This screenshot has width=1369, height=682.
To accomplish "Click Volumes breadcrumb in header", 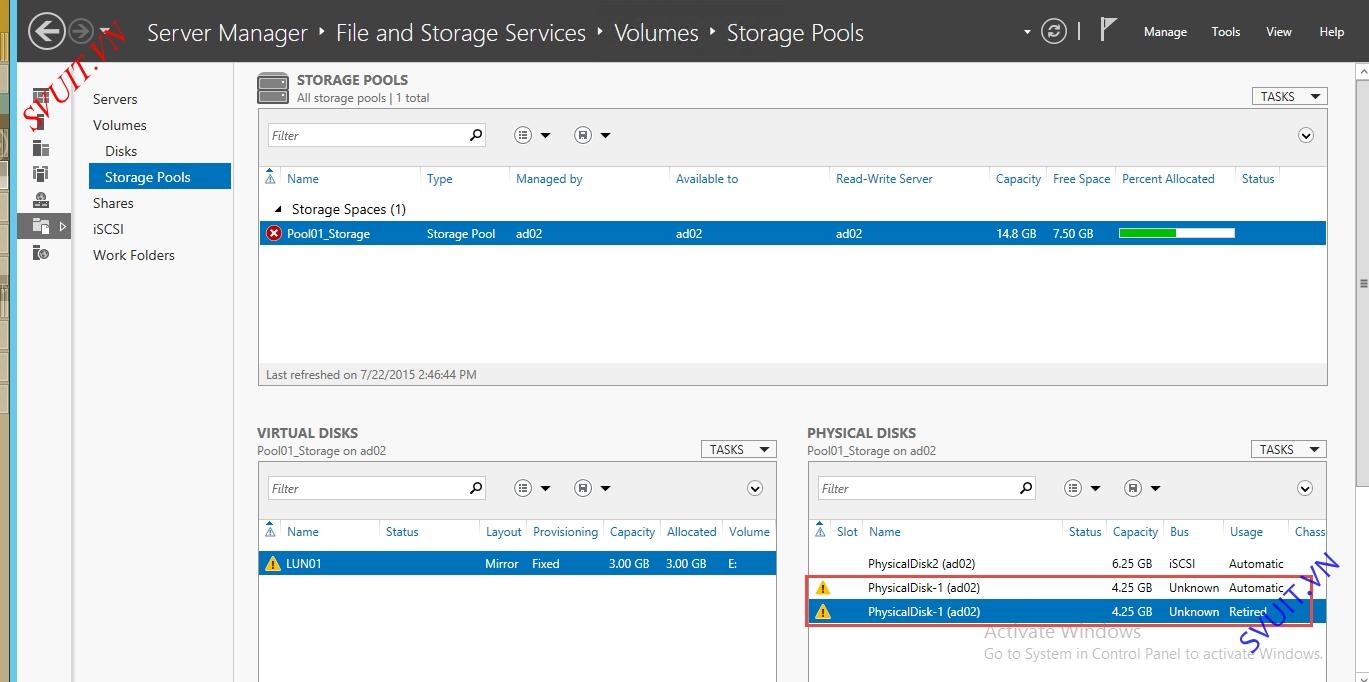I will tap(656, 33).
